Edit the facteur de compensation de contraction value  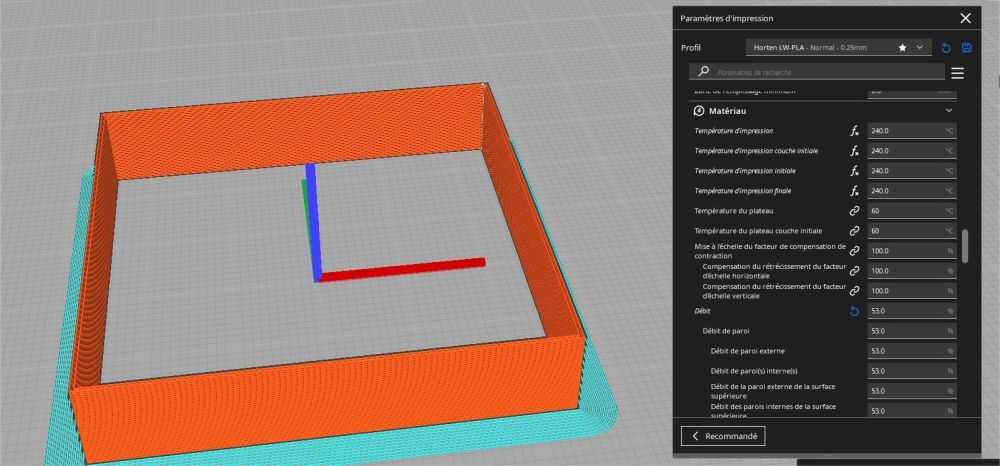click(912, 251)
